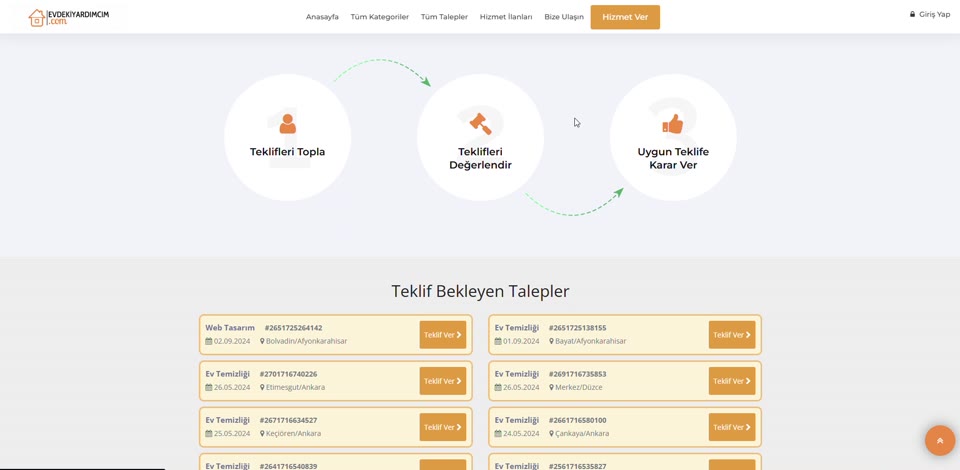Click request number #2651725264142
960x470 pixels.
coord(293,328)
